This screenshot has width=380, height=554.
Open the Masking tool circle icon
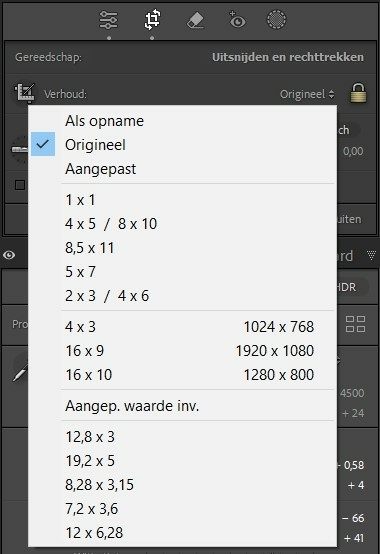point(276,19)
